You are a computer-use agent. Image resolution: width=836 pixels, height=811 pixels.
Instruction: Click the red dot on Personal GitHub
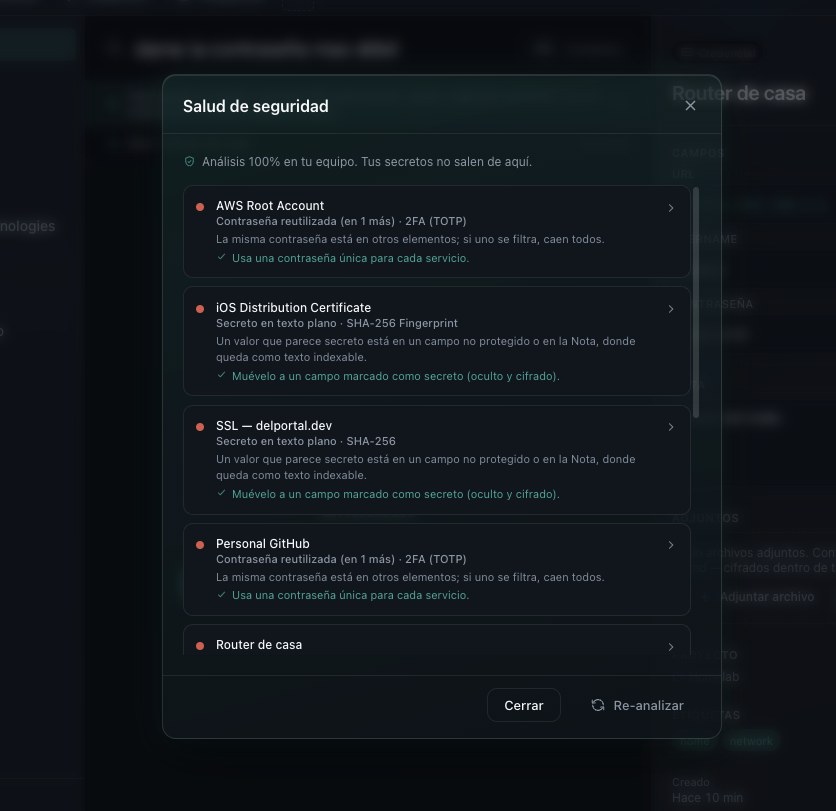200,545
